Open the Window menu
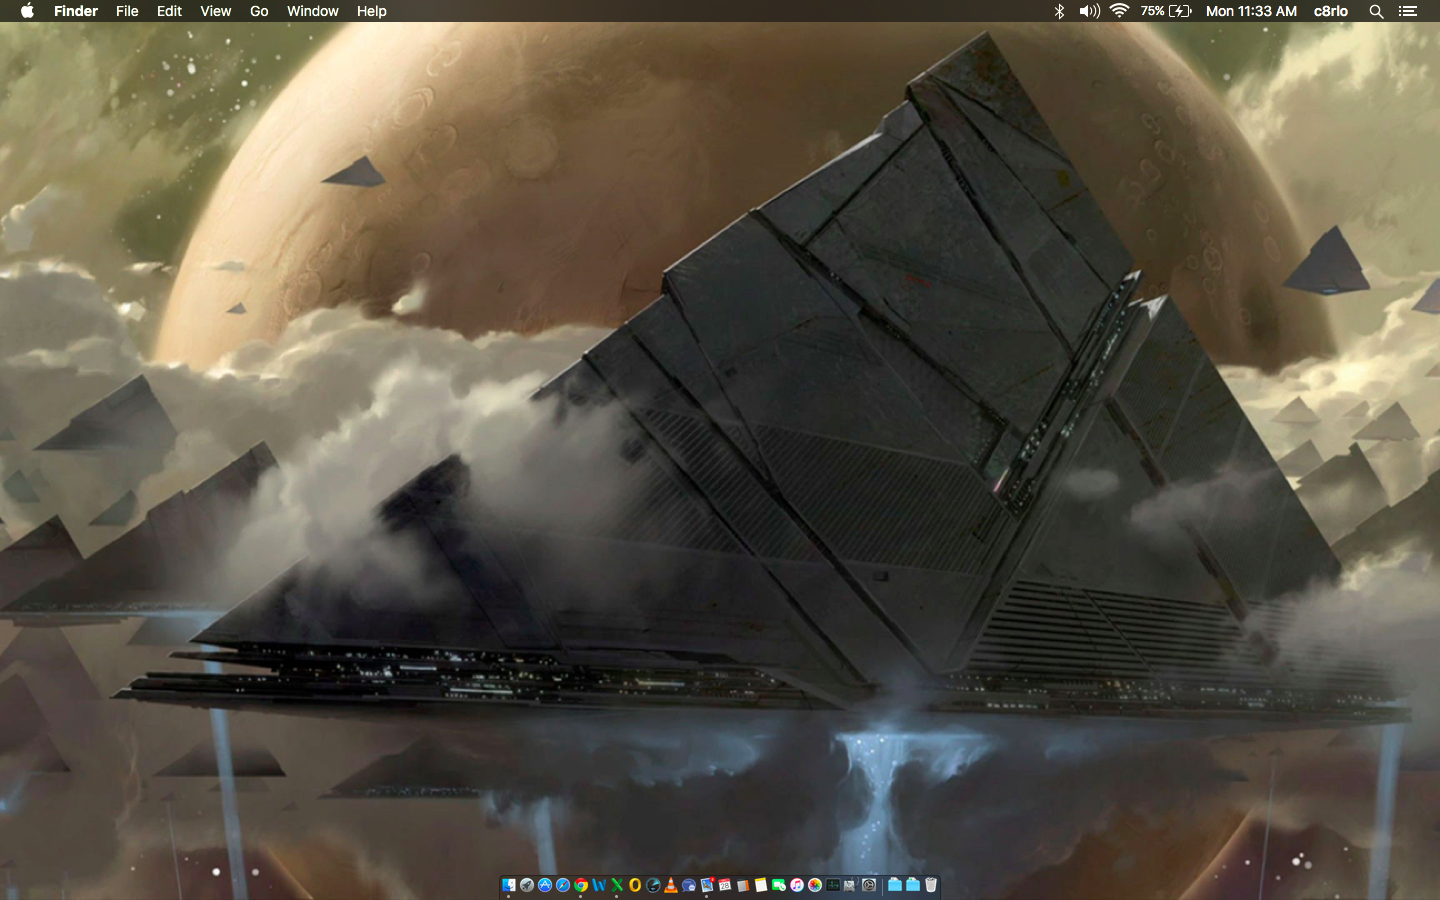This screenshot has width=1440, height=900. click(x=313, y=11)
